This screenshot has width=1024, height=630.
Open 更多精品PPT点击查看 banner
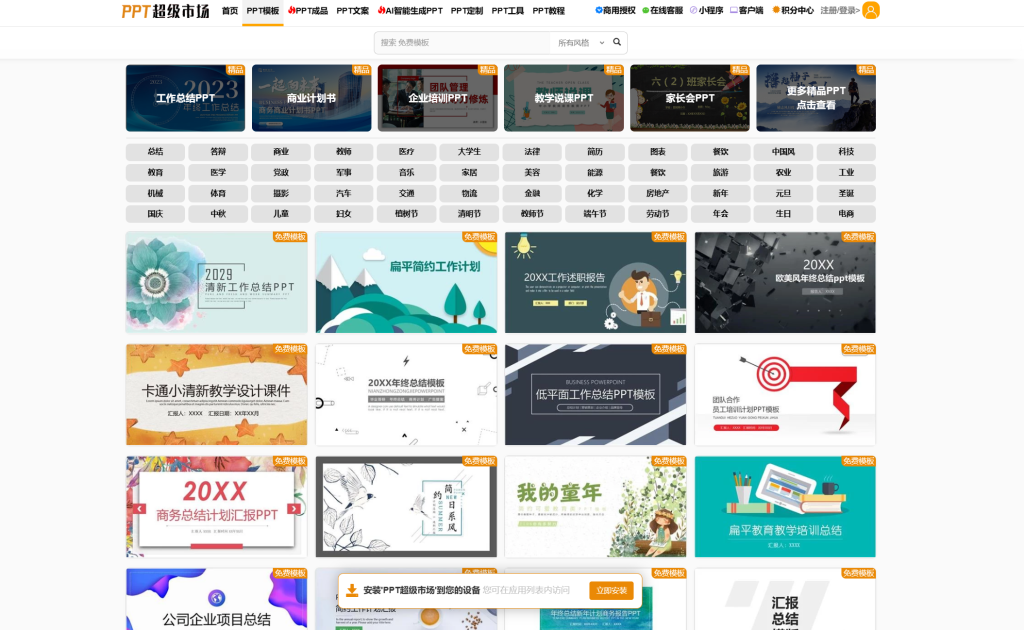(815, 97)
